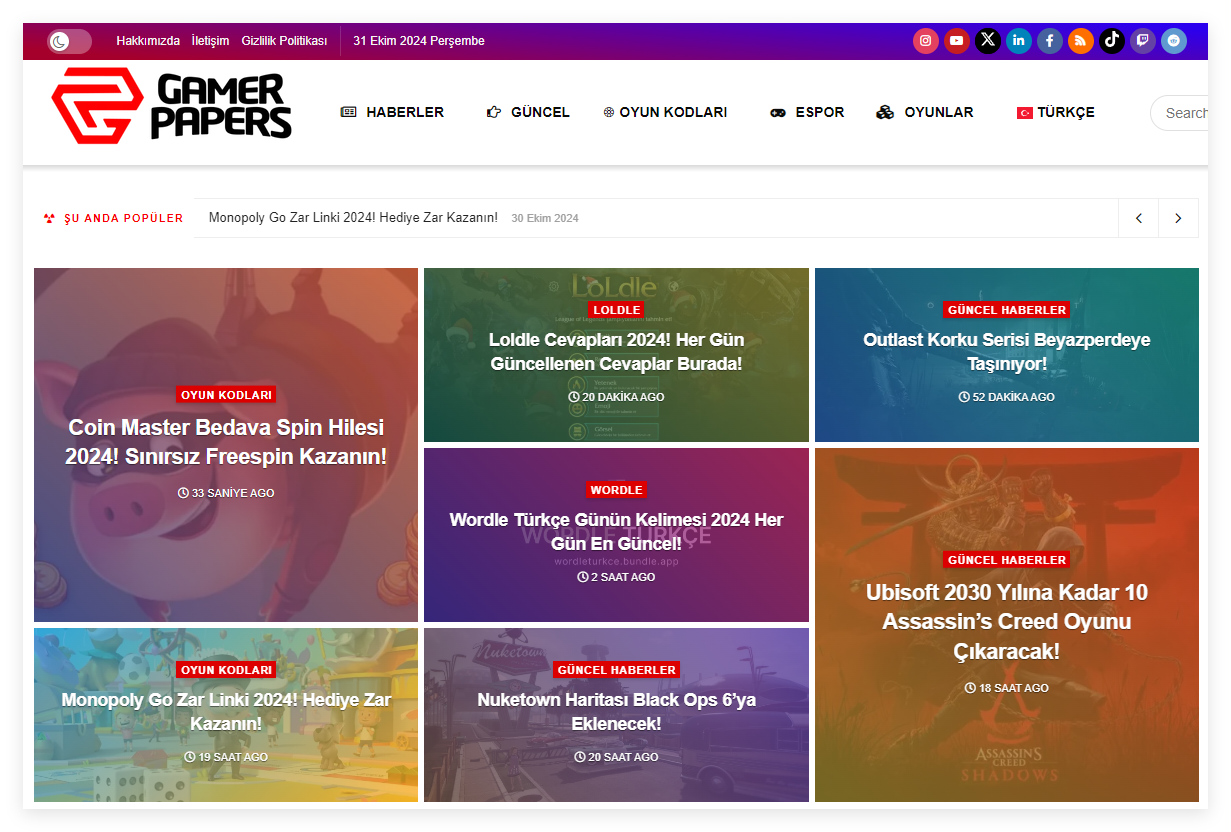Click the LinkedIn icon
The height and width of the screenshot is (832, 1231).
click(x=1019, y=41)
